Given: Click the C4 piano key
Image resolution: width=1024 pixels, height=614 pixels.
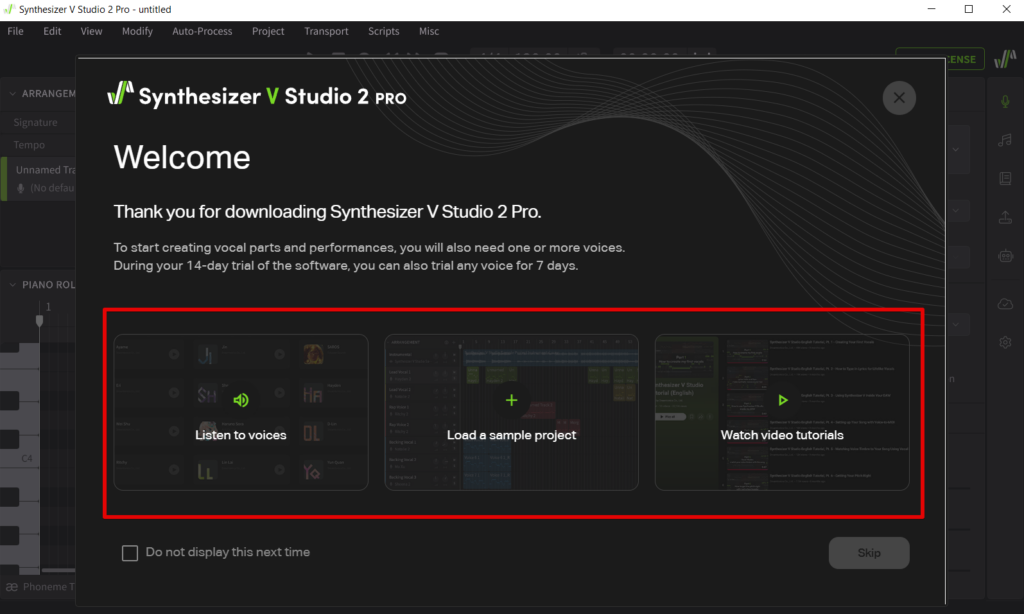Looking at the screenshot, I should [20, 458].
